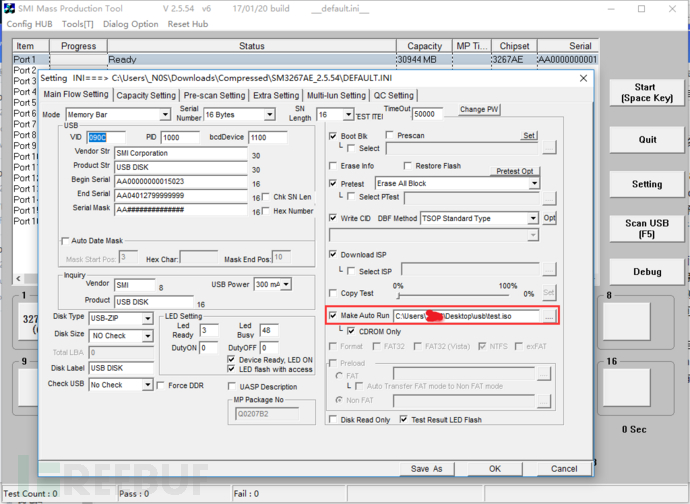Image resolution: width=690 pixels, height=504 pixels.
Task: Switch to the Extra Setting tab
Action: tap(276, 95)
